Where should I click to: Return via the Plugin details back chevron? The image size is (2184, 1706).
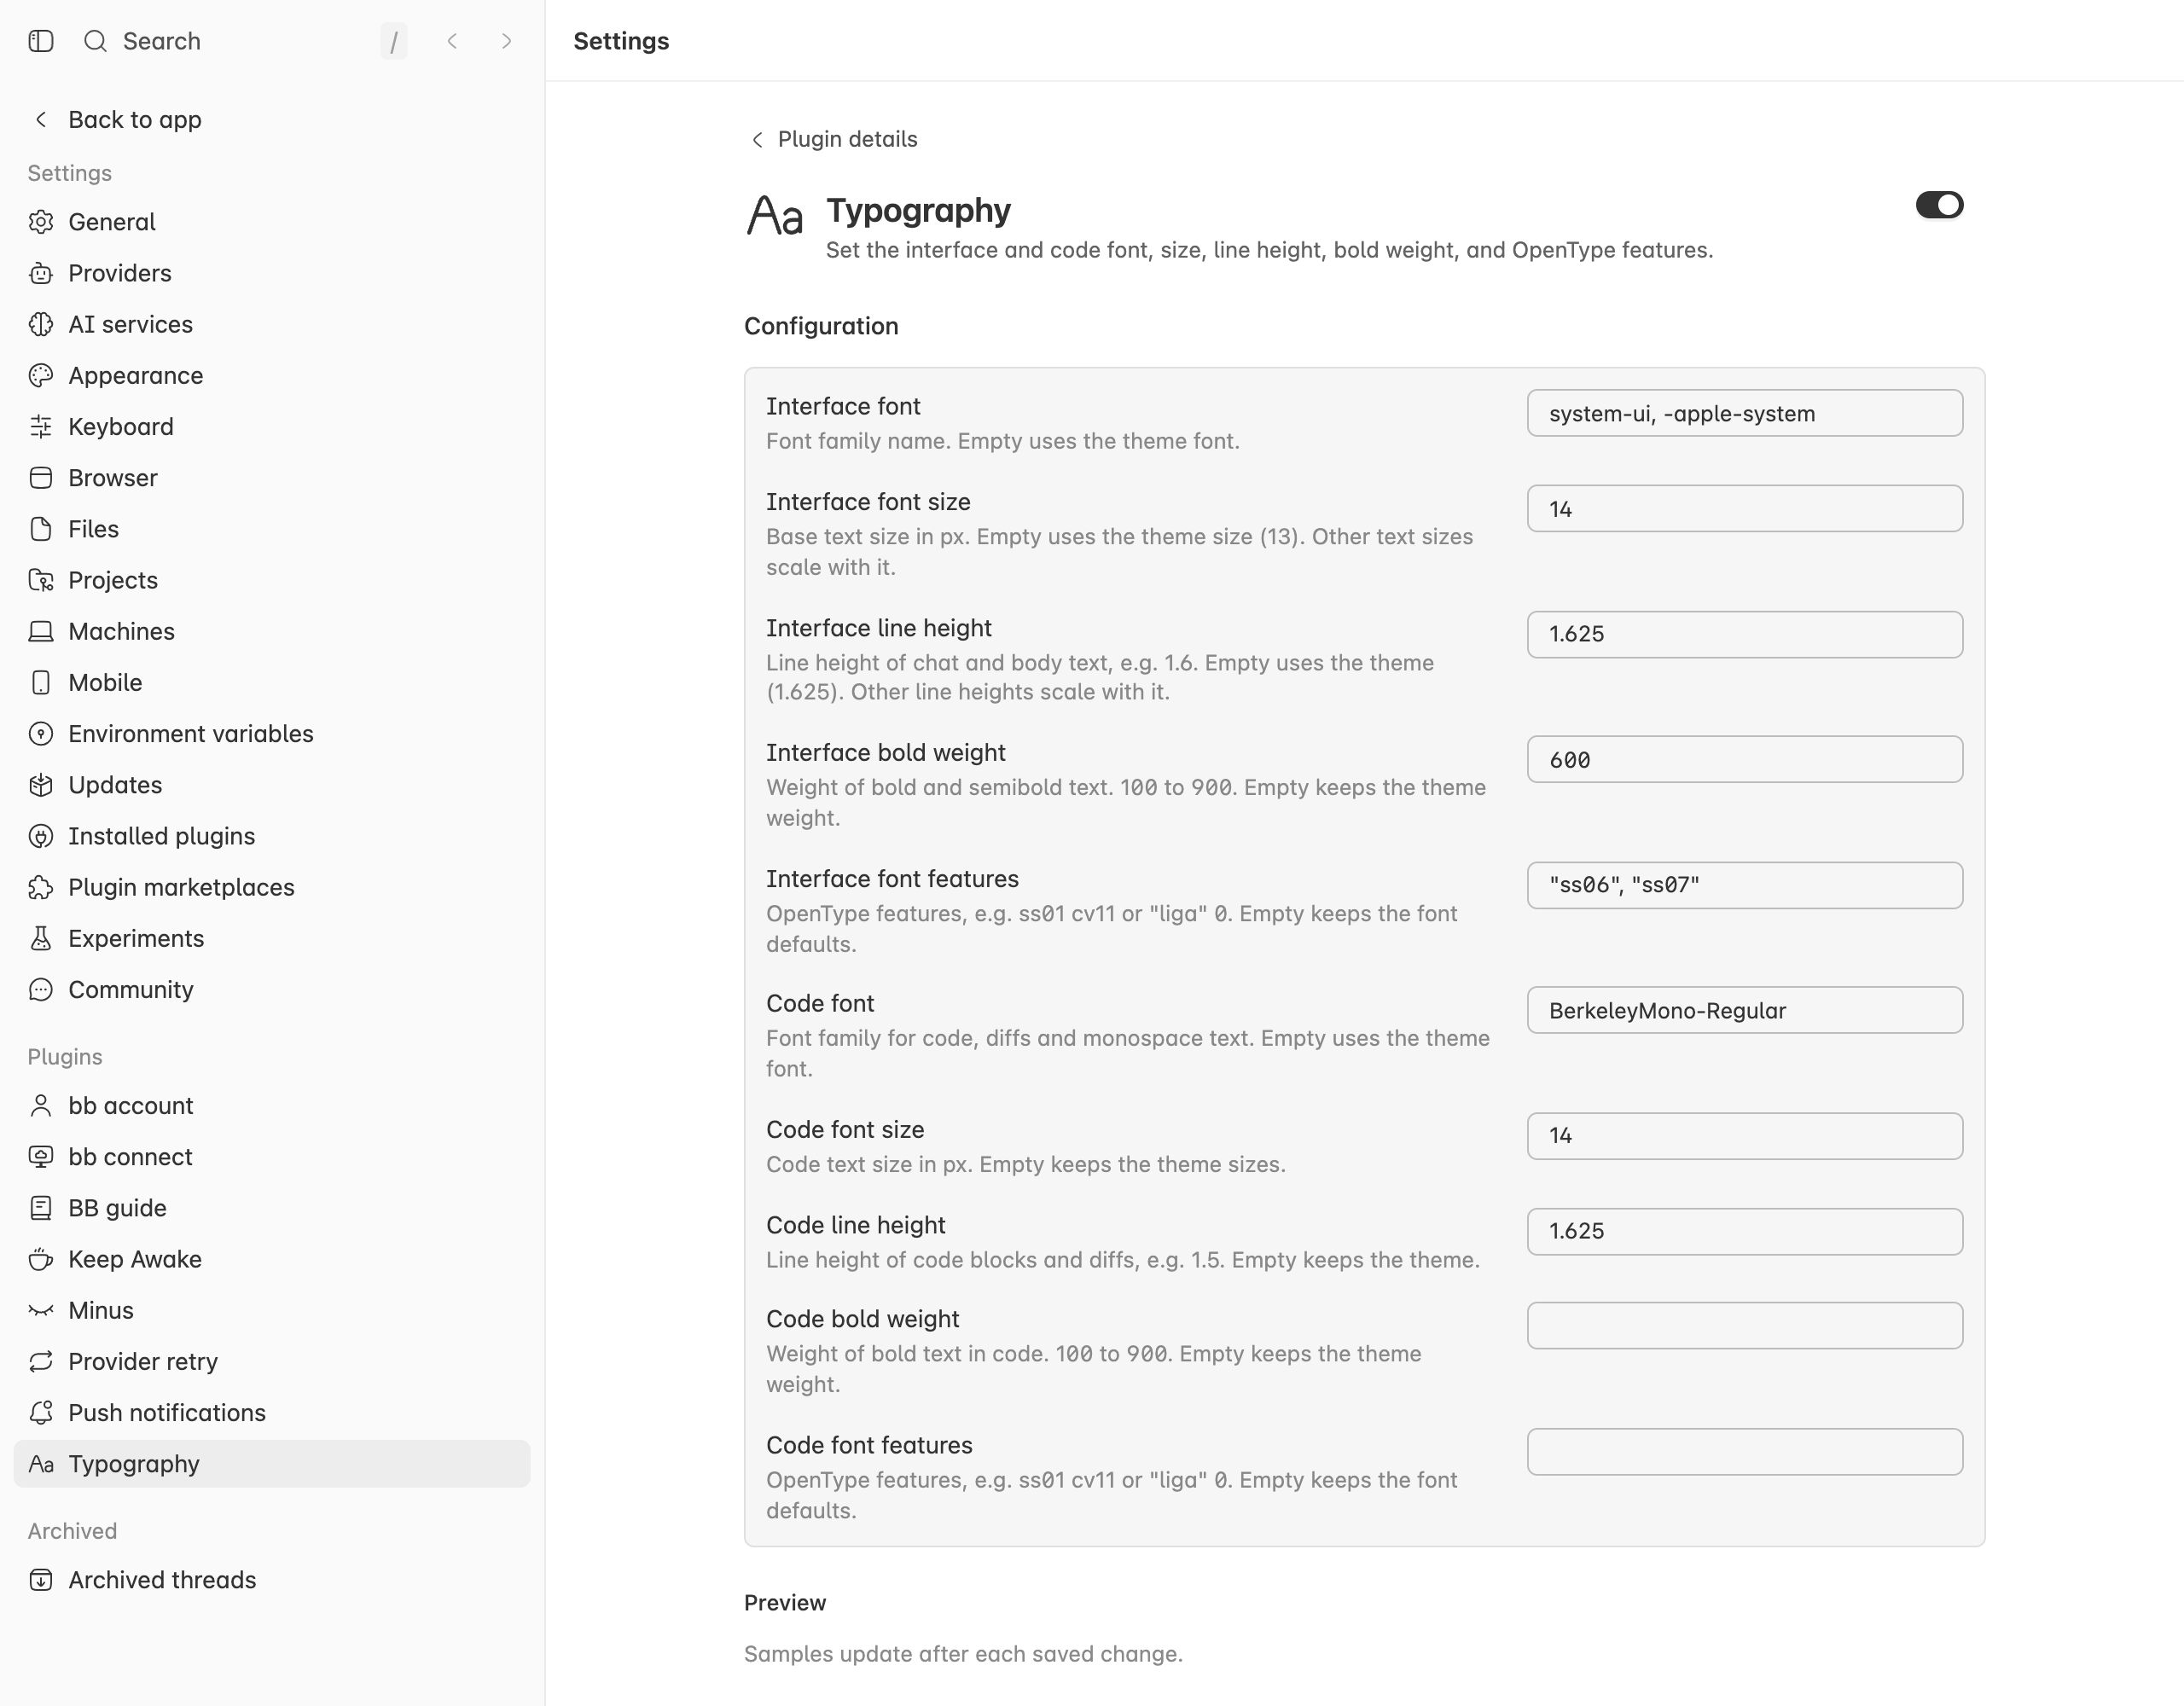[757, 139]
